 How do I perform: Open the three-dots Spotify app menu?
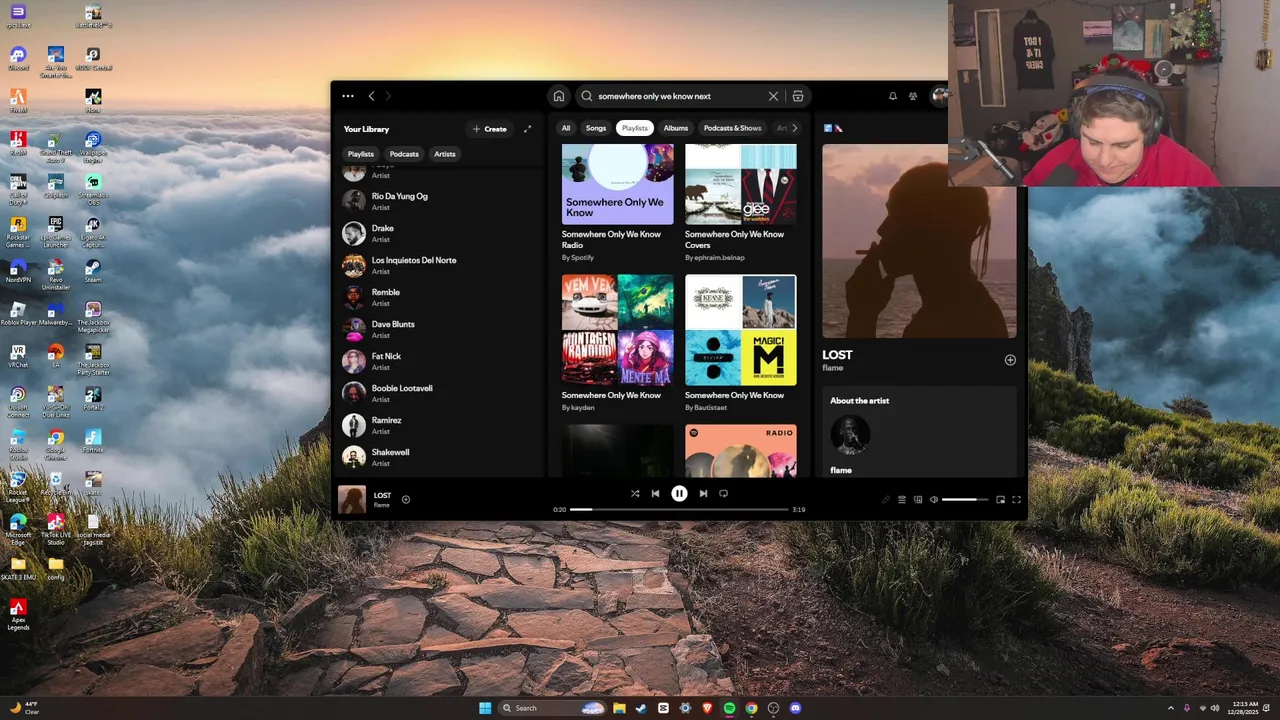click(347, 96)
